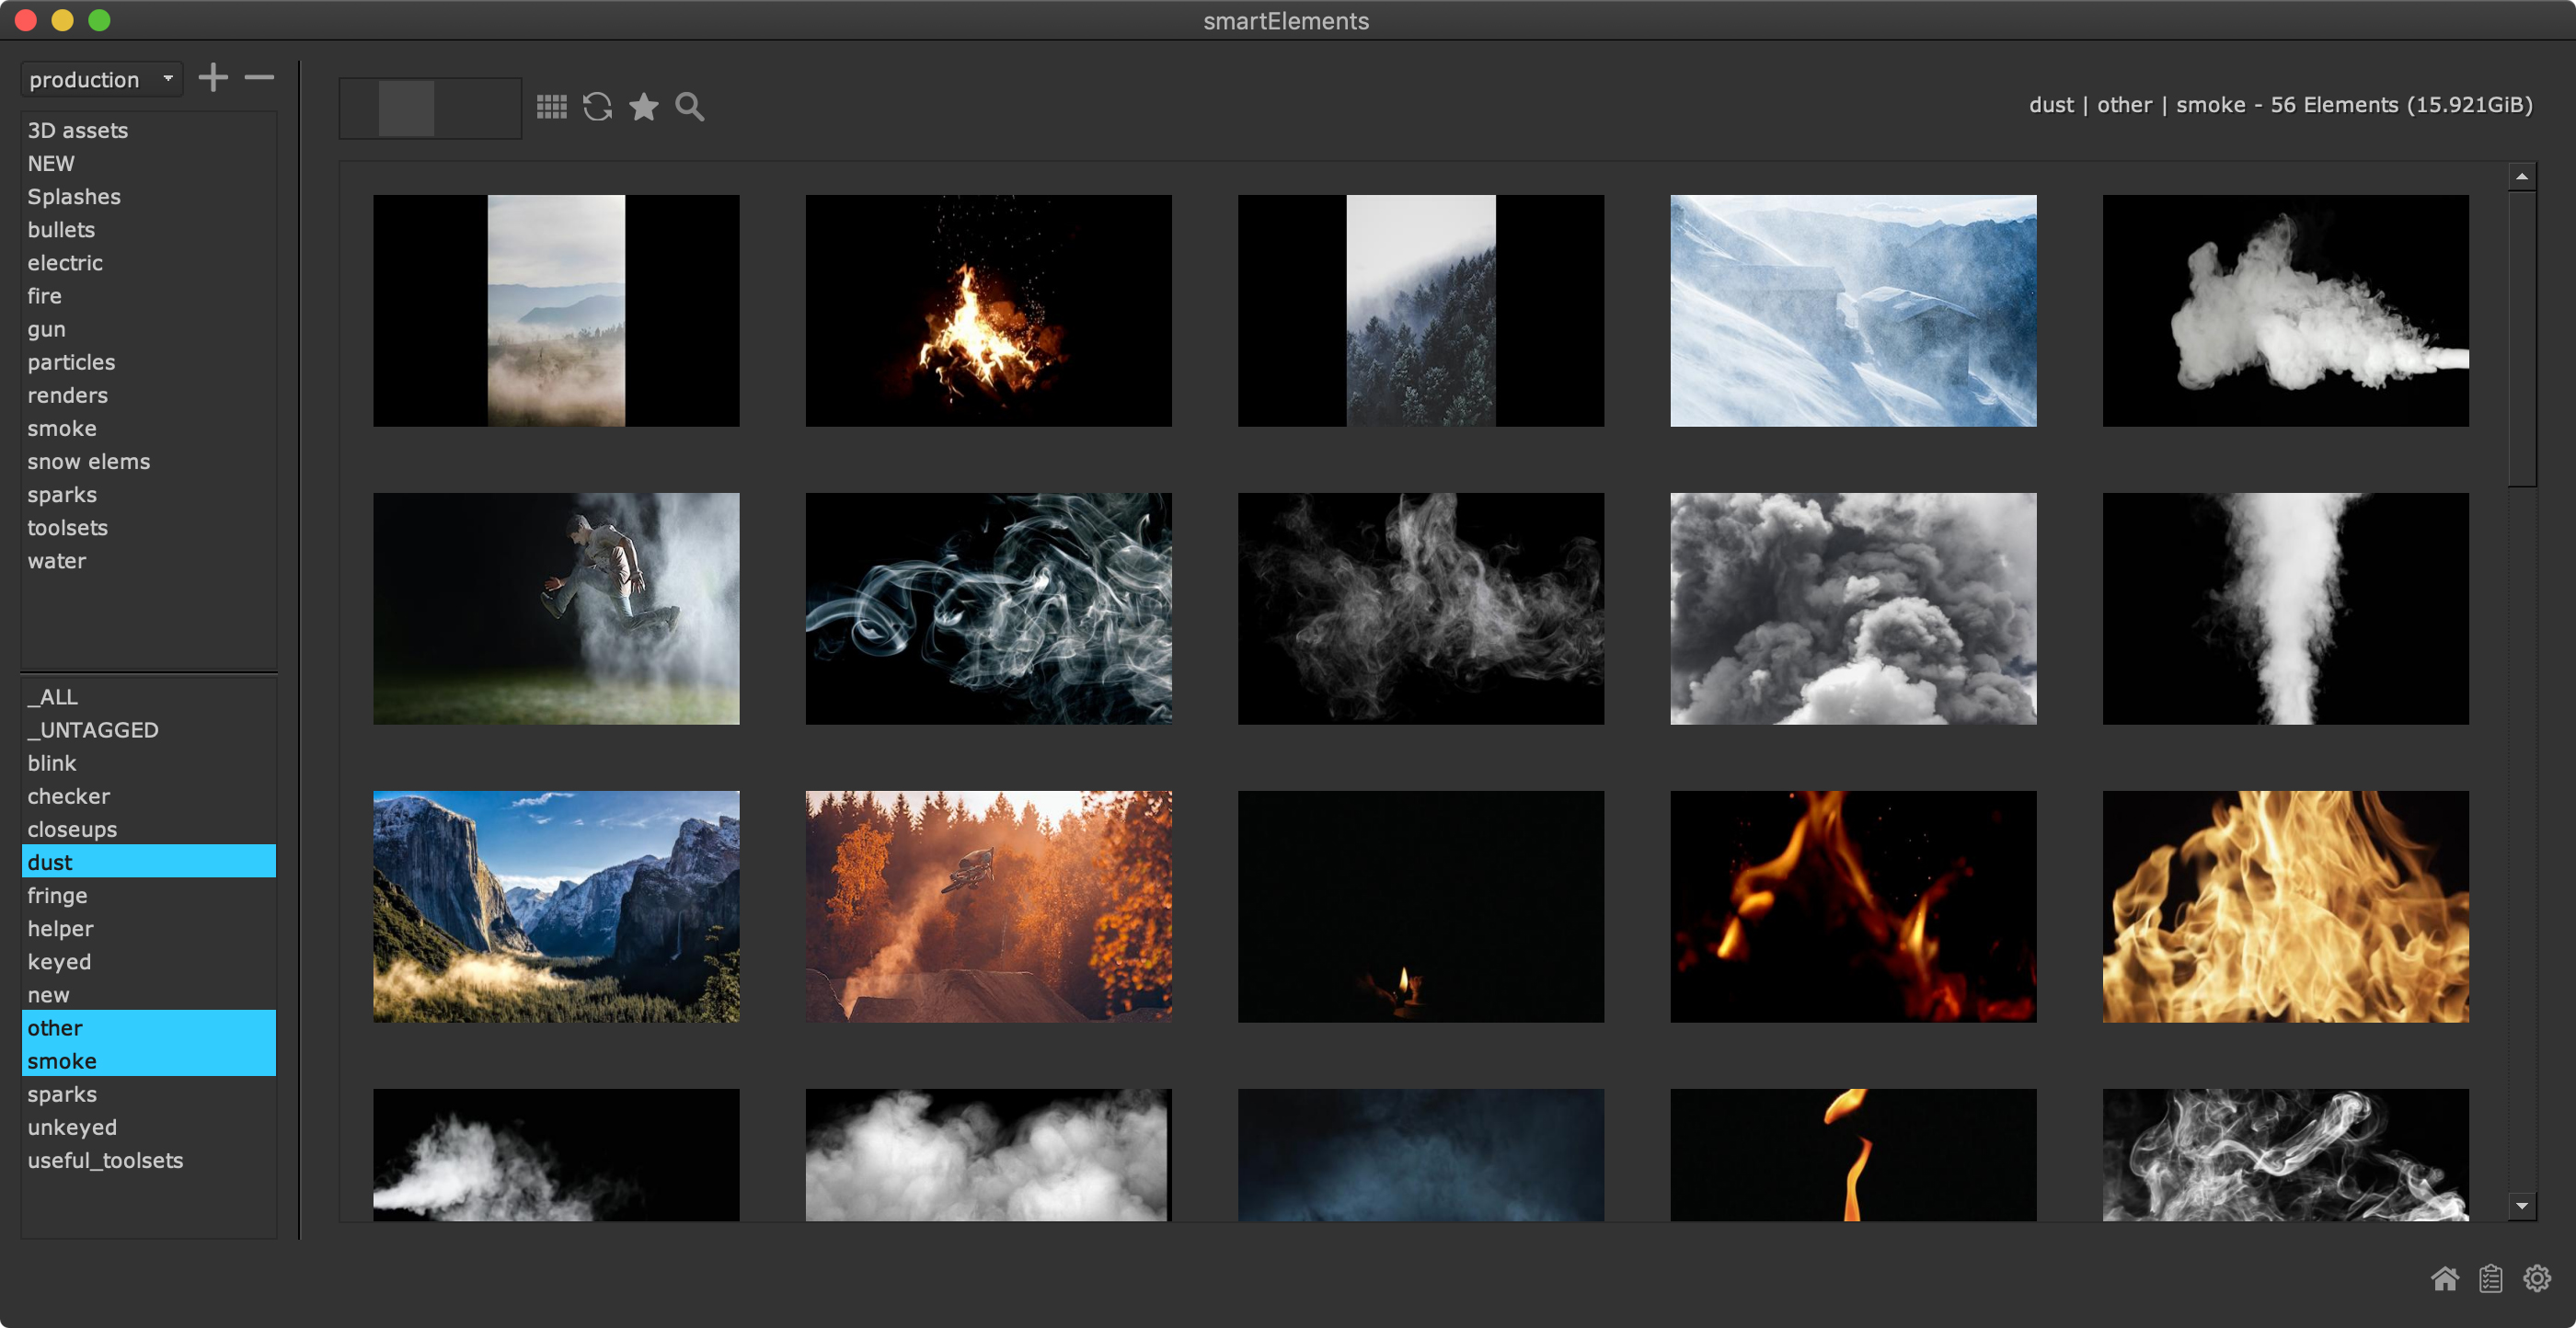Open the search magnifier icon
This screenshot has height=1328, width=2576.
point(689,106)
